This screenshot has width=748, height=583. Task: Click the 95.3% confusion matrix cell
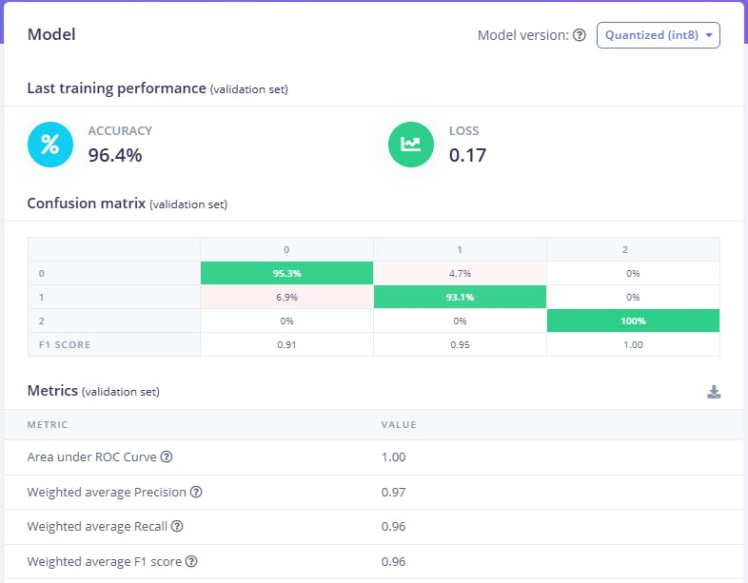[287, 273]
